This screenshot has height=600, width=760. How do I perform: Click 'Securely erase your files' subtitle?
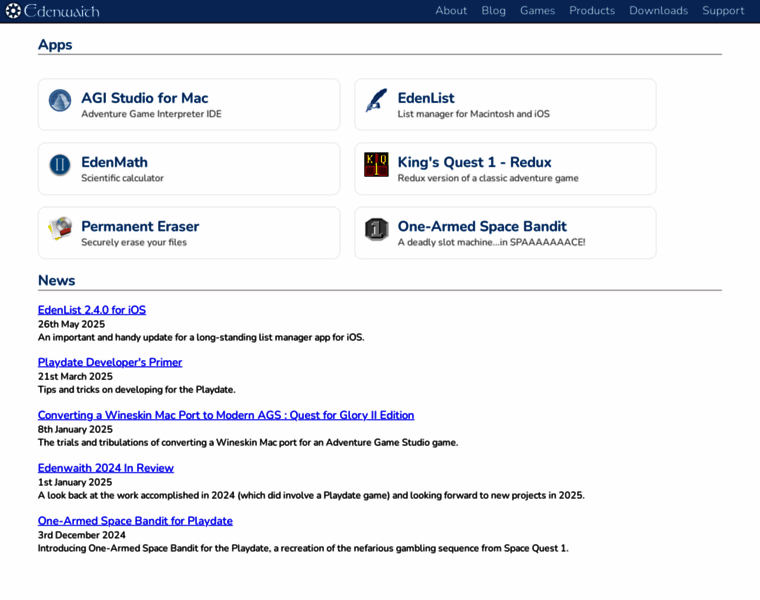click(x=134, y=242)
